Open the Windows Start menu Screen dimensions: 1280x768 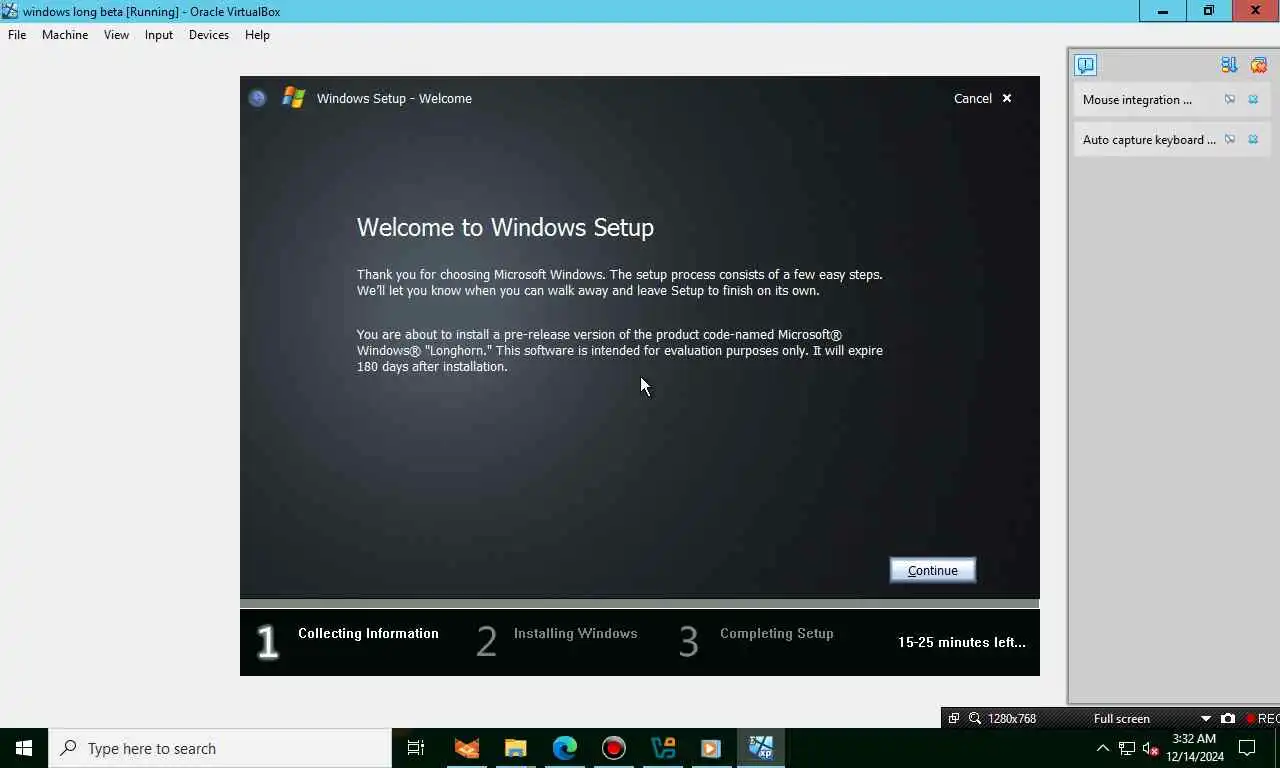[24, 748]
